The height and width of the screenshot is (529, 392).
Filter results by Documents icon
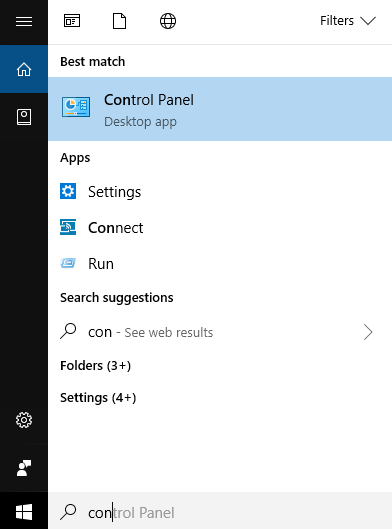(x=119, y=21)
